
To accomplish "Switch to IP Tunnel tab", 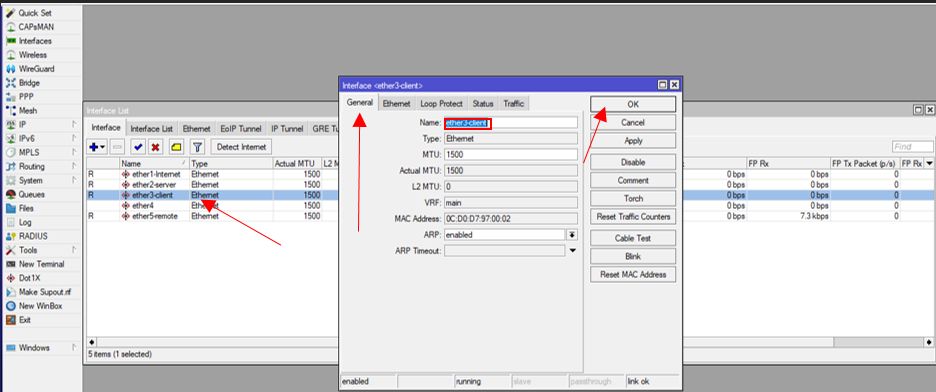I will 287,128.
